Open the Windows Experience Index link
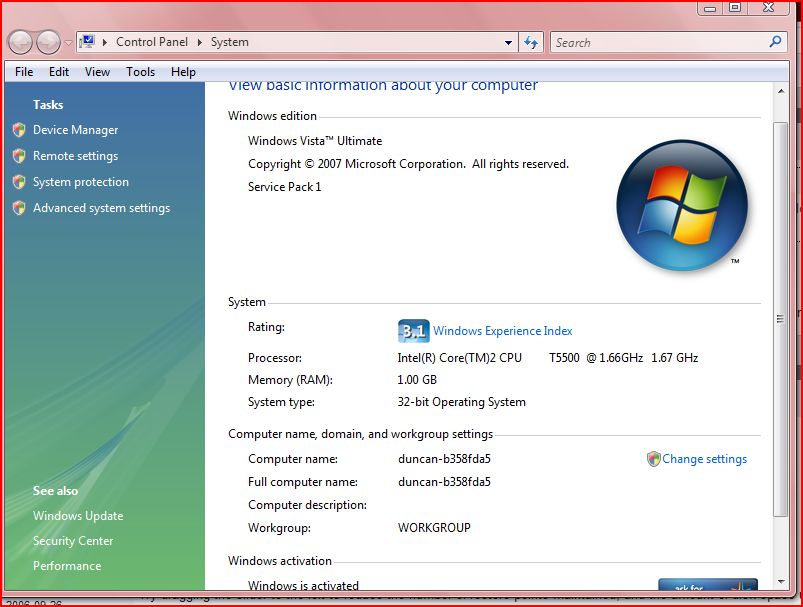803x607 pixels. pyautogui.click(x=503, y=331)
